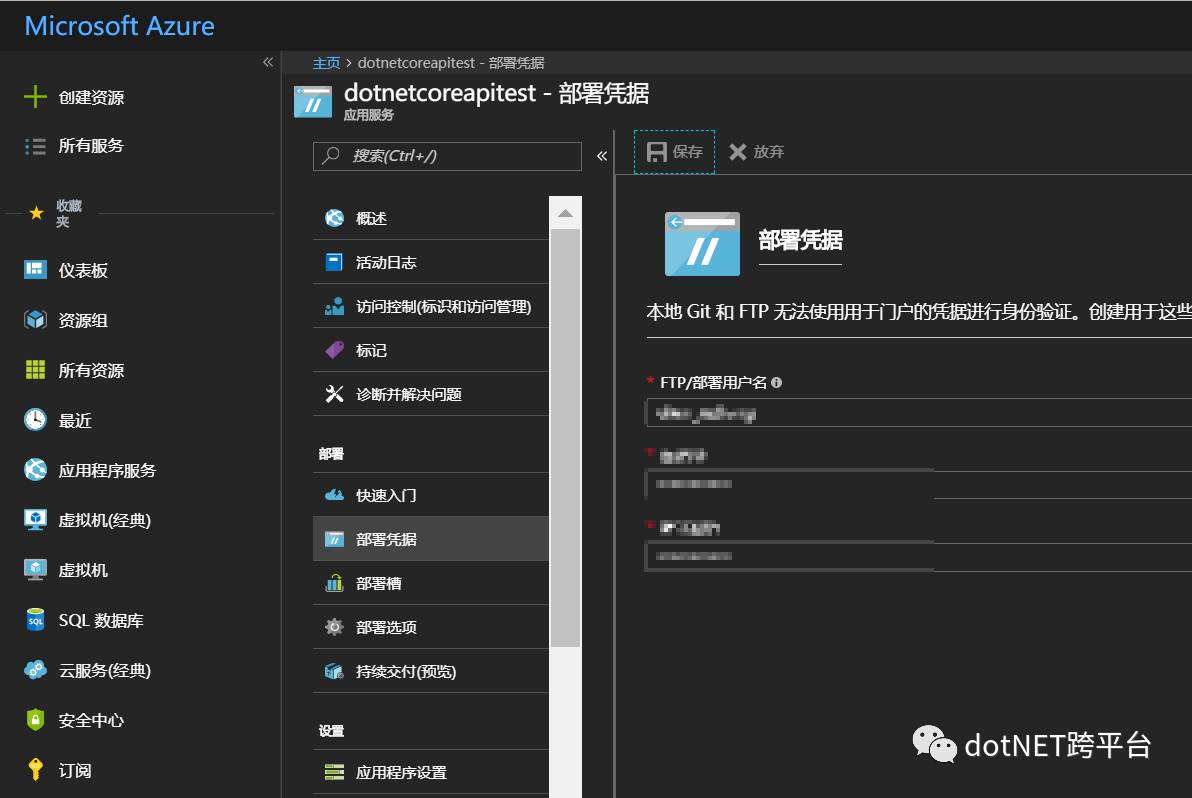Click the 应用程序设置 list icon

tap(334, 772)
